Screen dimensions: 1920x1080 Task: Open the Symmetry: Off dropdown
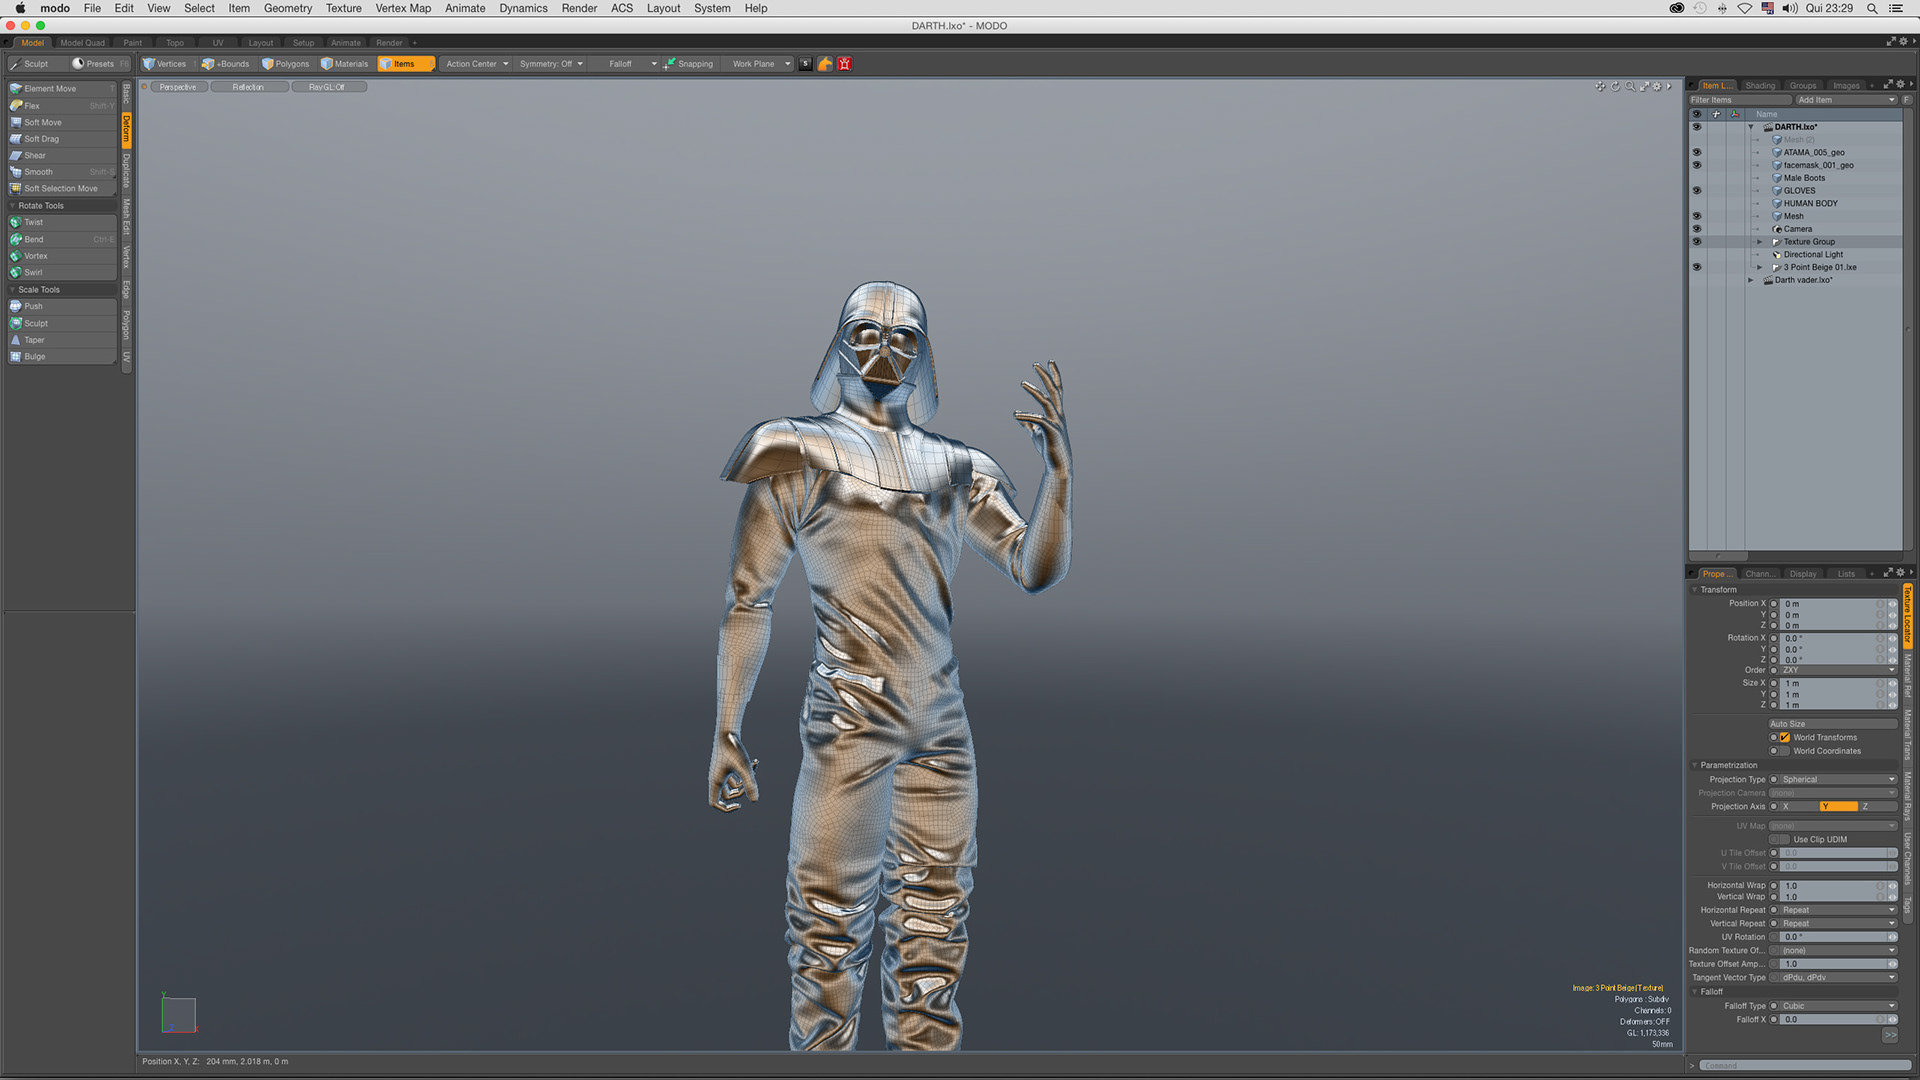coord(551,64)
